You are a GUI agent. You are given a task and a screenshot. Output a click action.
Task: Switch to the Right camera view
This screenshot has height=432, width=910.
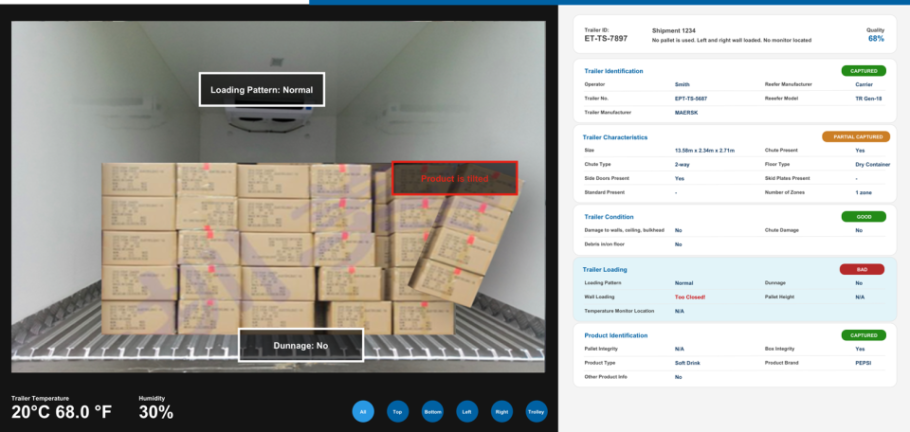click(x=502, y=411)
